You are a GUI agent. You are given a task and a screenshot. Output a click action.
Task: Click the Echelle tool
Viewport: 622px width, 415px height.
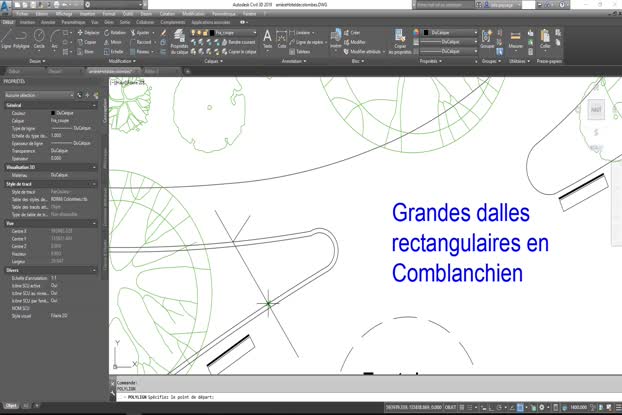tap(113, 52)
